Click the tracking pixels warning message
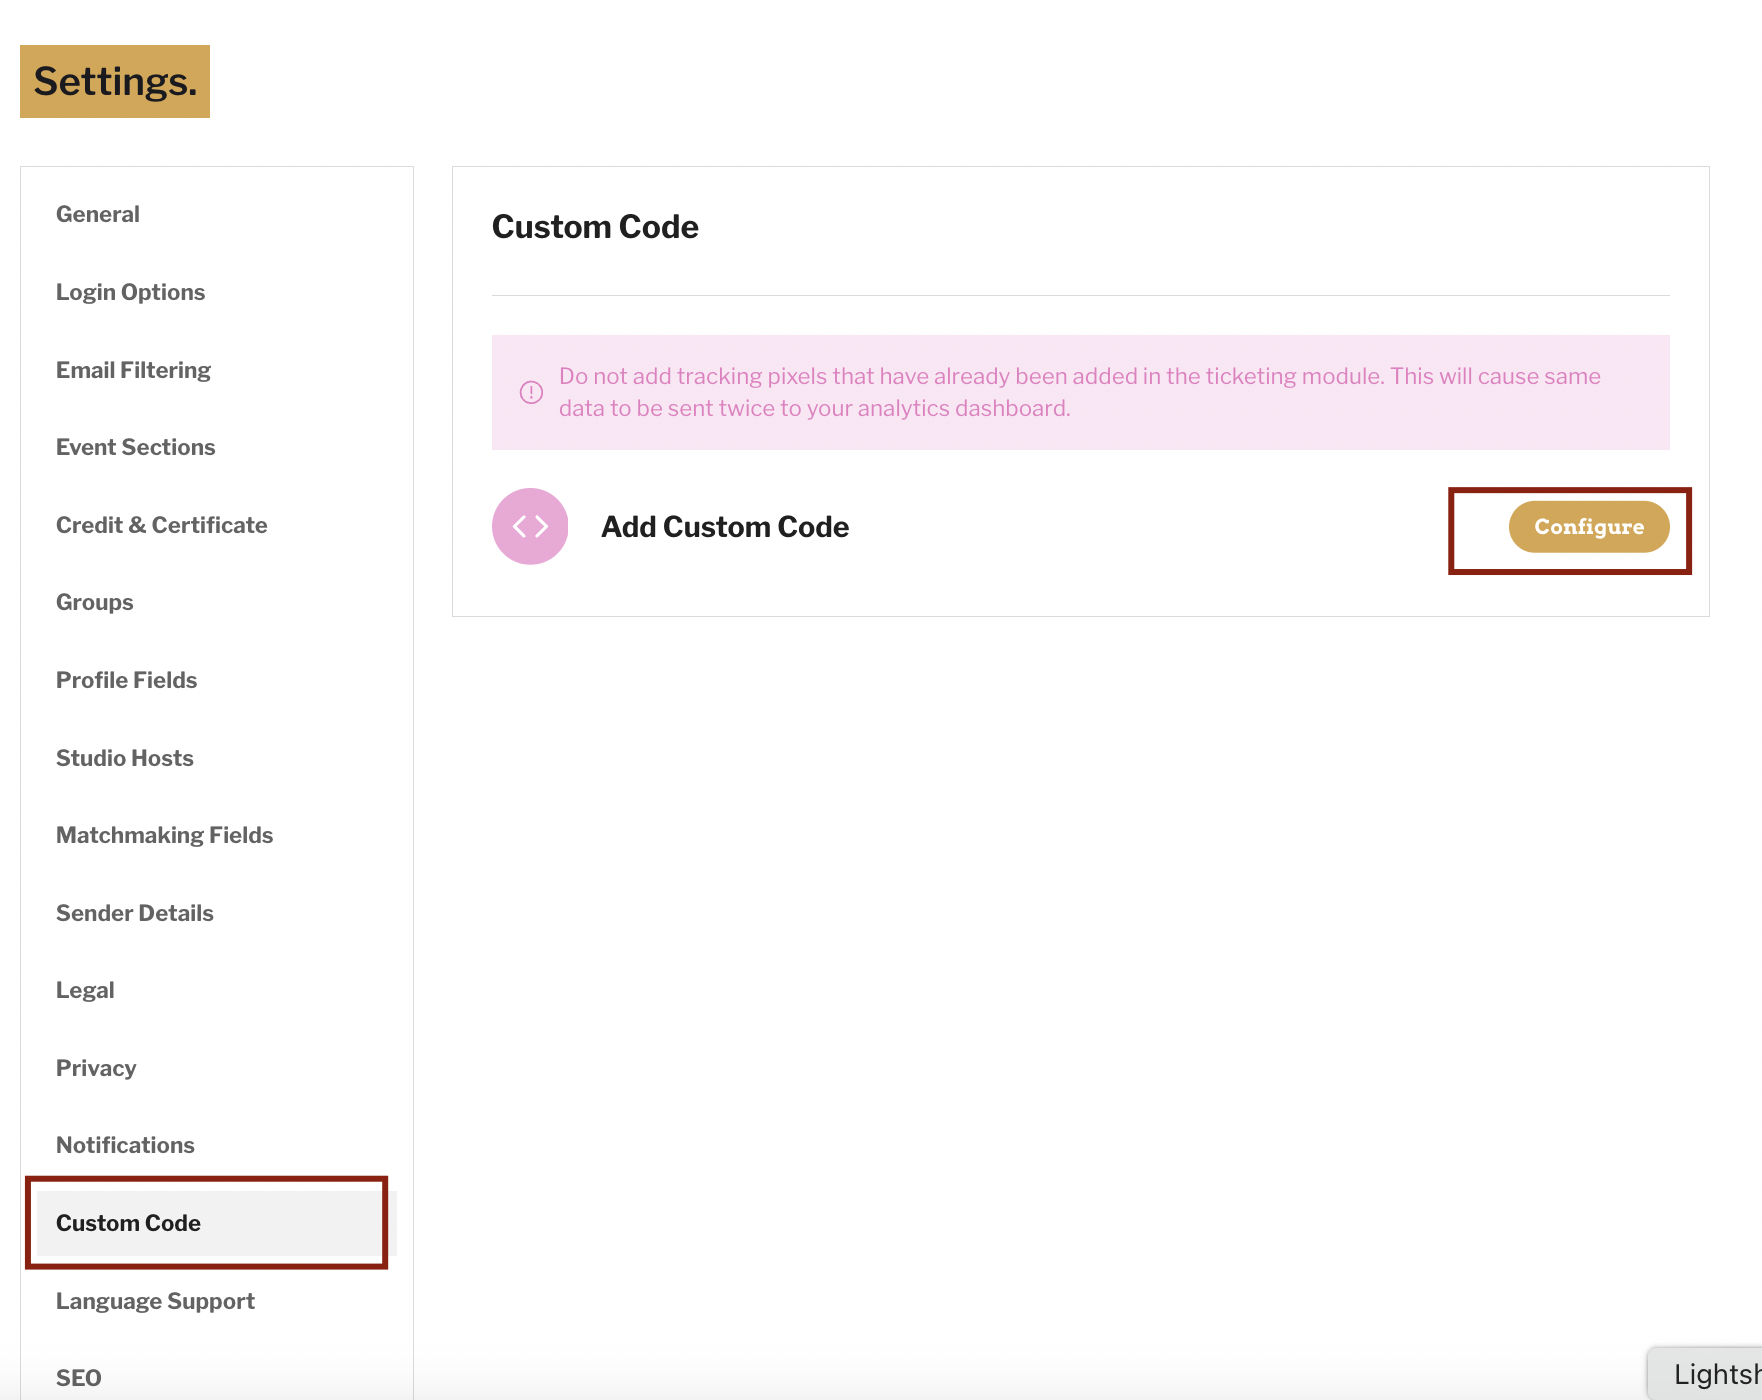The width and height of the screenshot is (1762, 1400). (x=1080, y=392)
